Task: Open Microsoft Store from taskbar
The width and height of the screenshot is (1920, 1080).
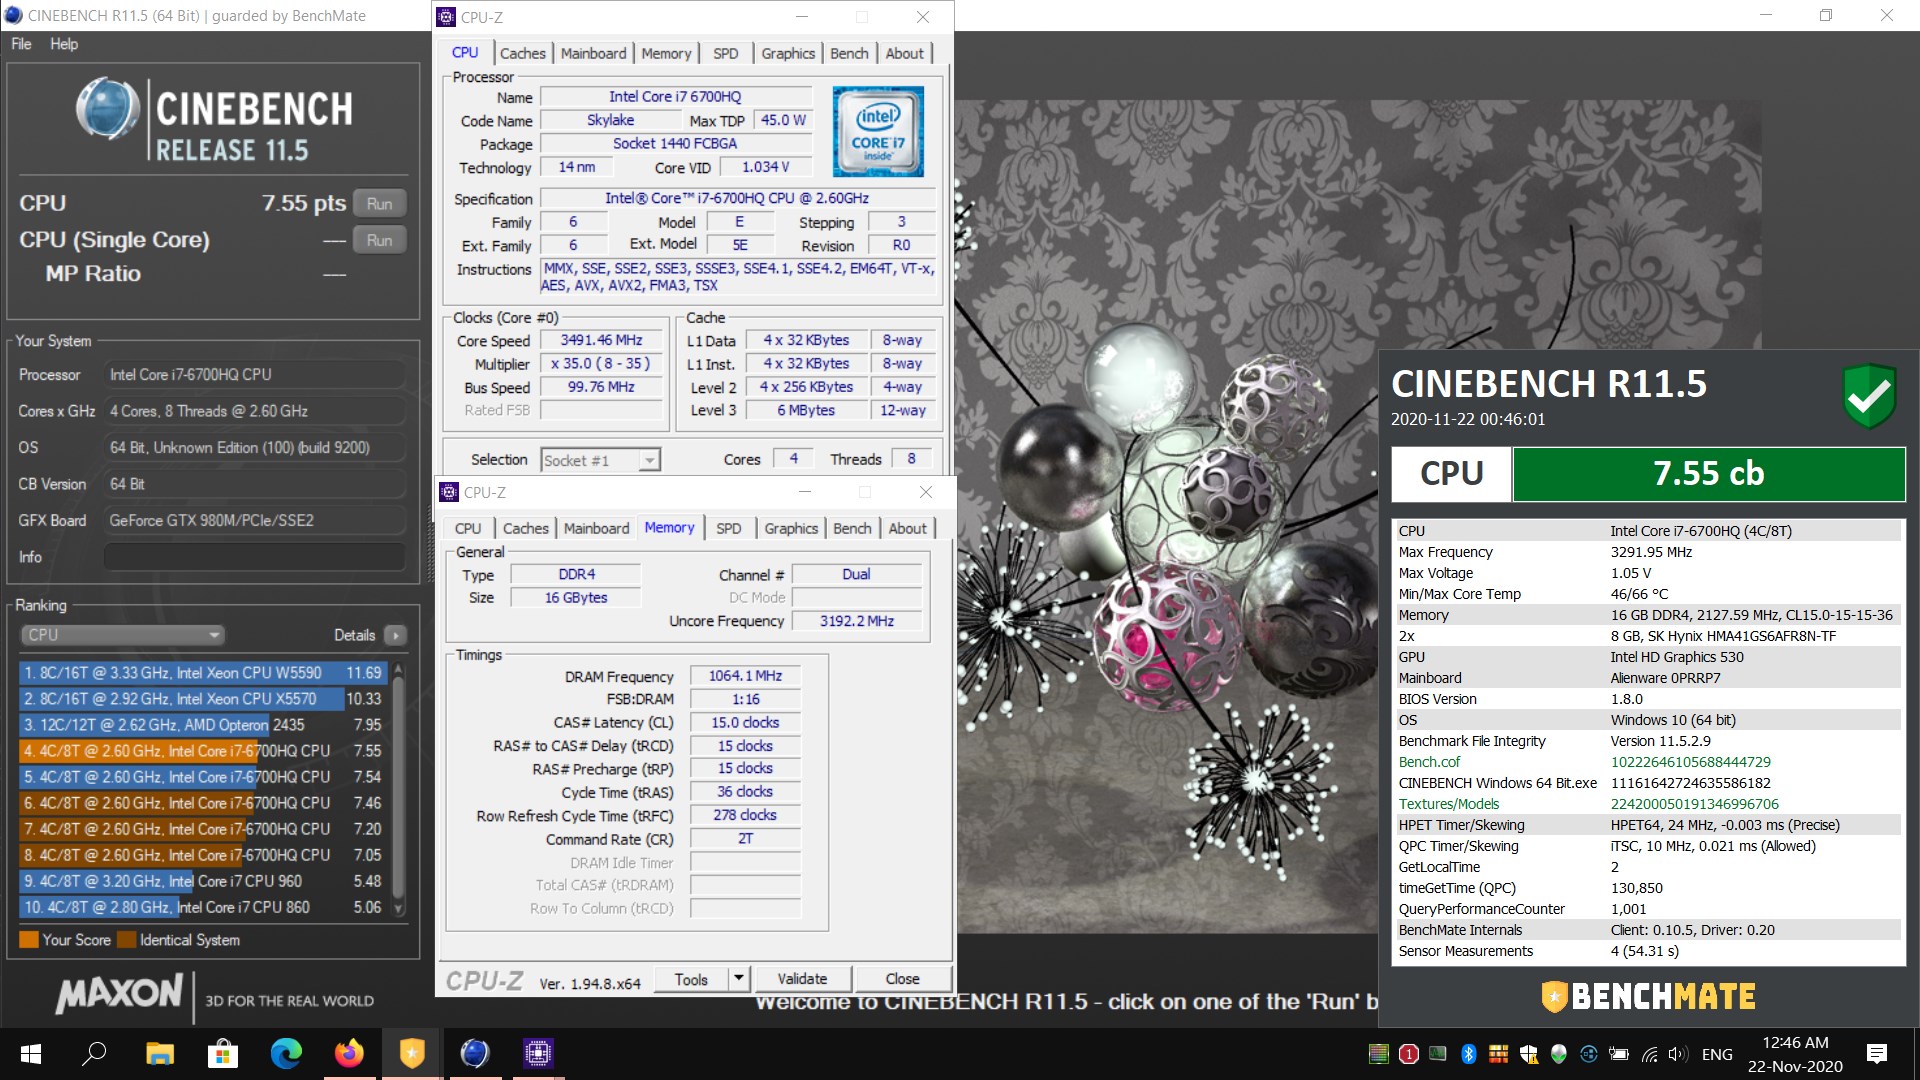Action: coord(222,1053)
